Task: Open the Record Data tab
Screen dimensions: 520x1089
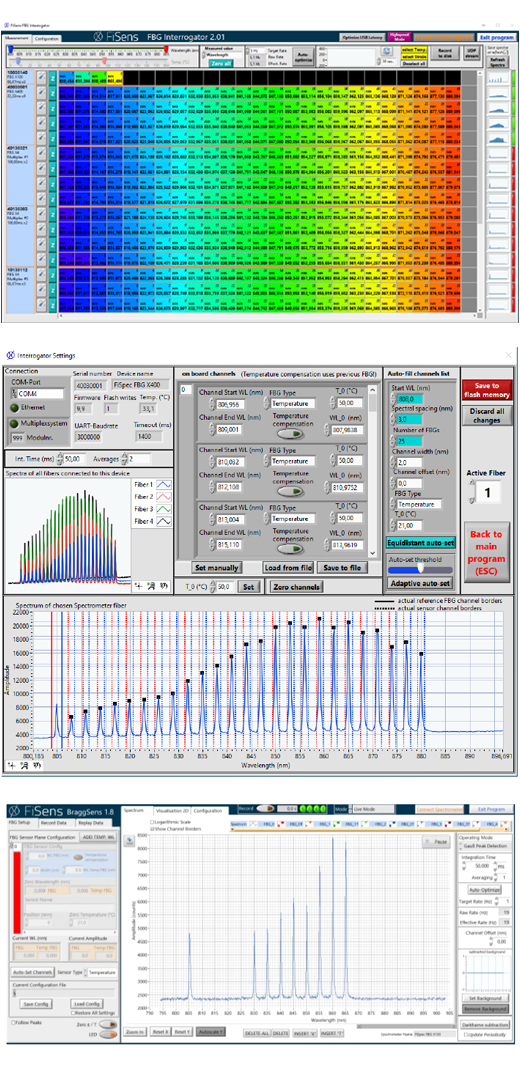Action: click(51, 824)
